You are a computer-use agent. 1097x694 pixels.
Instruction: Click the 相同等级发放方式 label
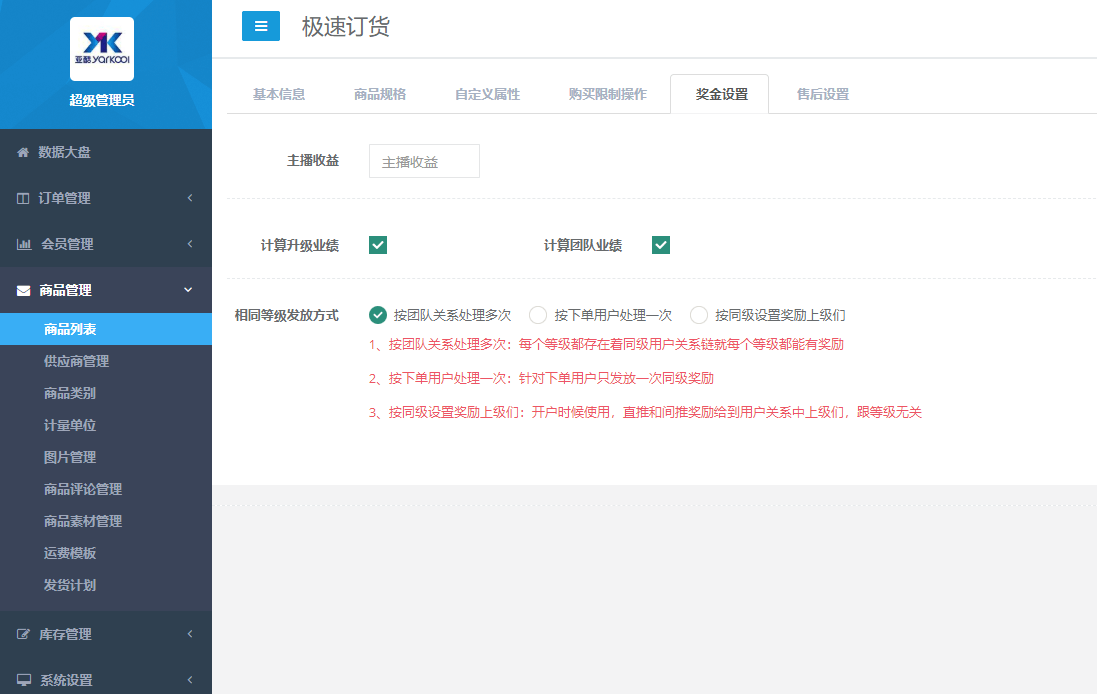286,316
